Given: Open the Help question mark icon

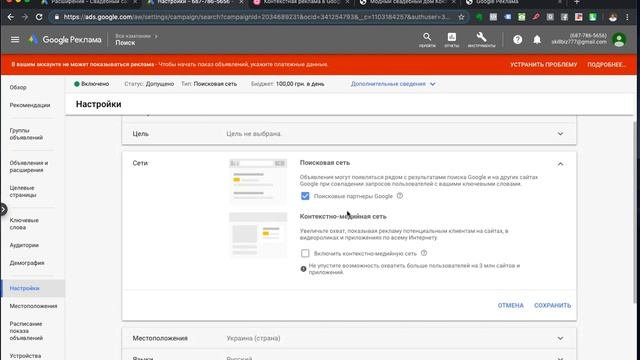Looking at the screenshot, I should coord(518,40).
